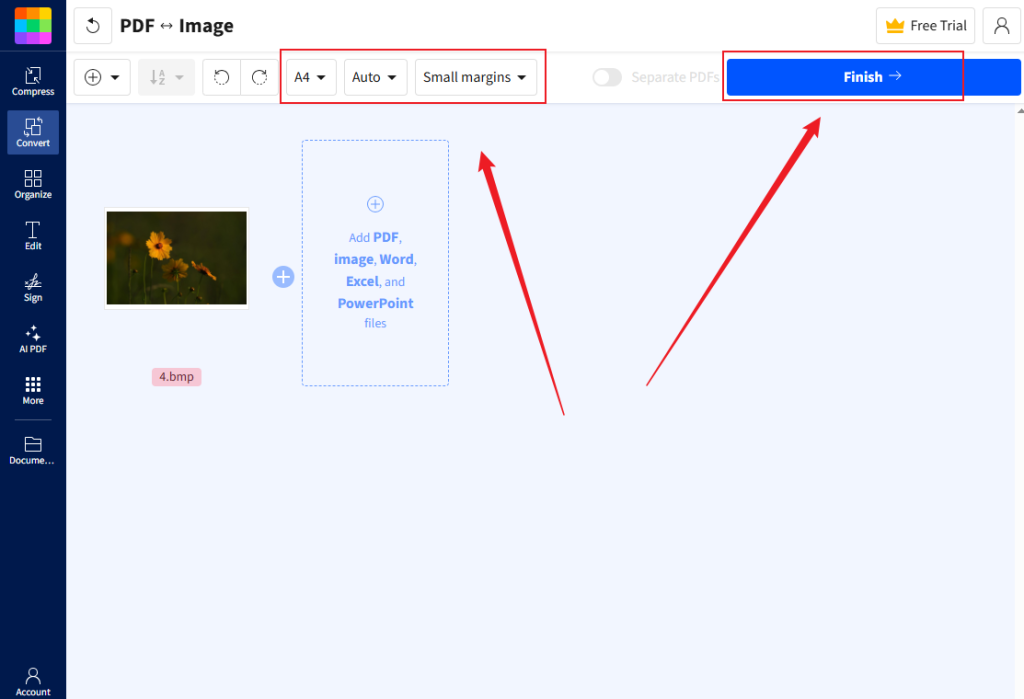The width and height of the screenshot is (1024, 699).
Task: Open the A4 page size dropdown
Action: tap(310, 76)
